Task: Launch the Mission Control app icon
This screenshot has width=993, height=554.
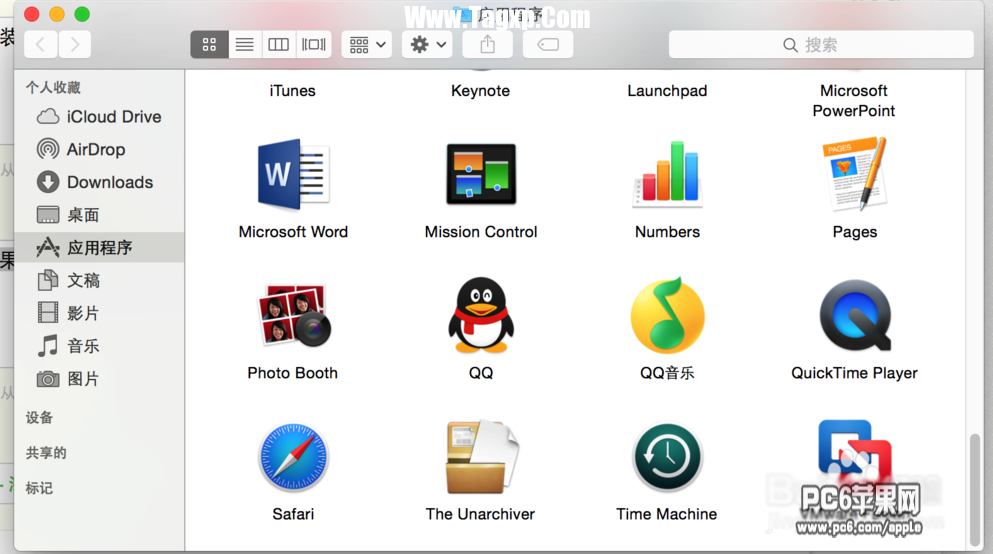Action: (481, 174)
